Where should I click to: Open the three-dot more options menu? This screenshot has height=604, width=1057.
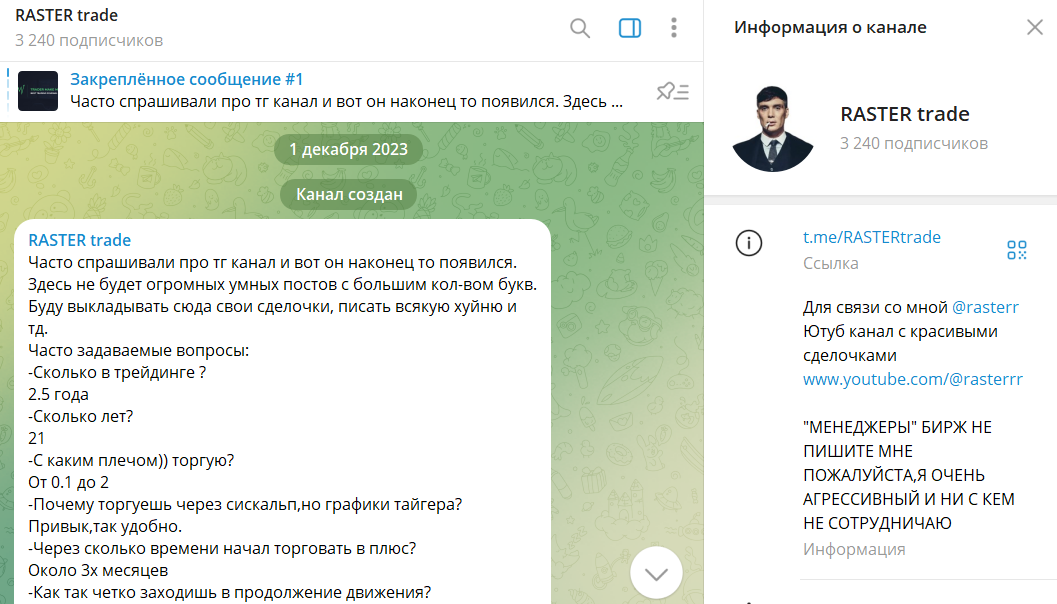pyautogui.click(x=673, y=28)
